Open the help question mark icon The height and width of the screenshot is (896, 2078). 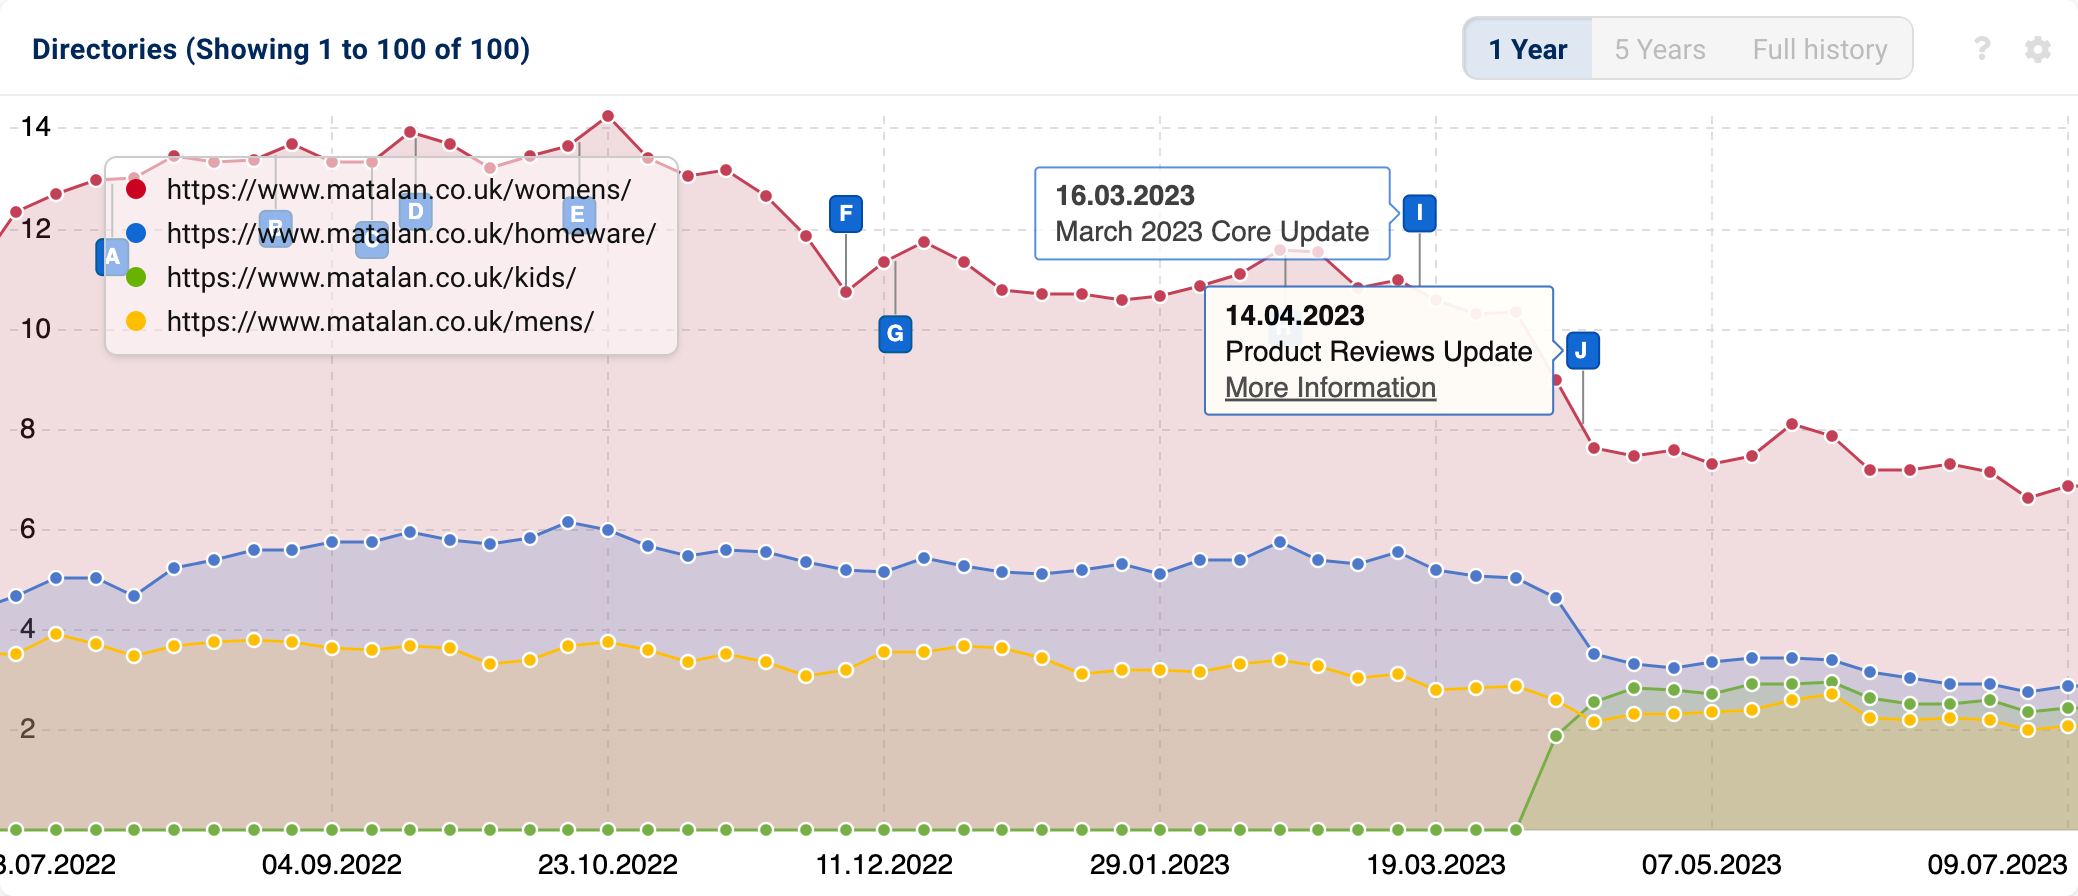click(1982, 48)
